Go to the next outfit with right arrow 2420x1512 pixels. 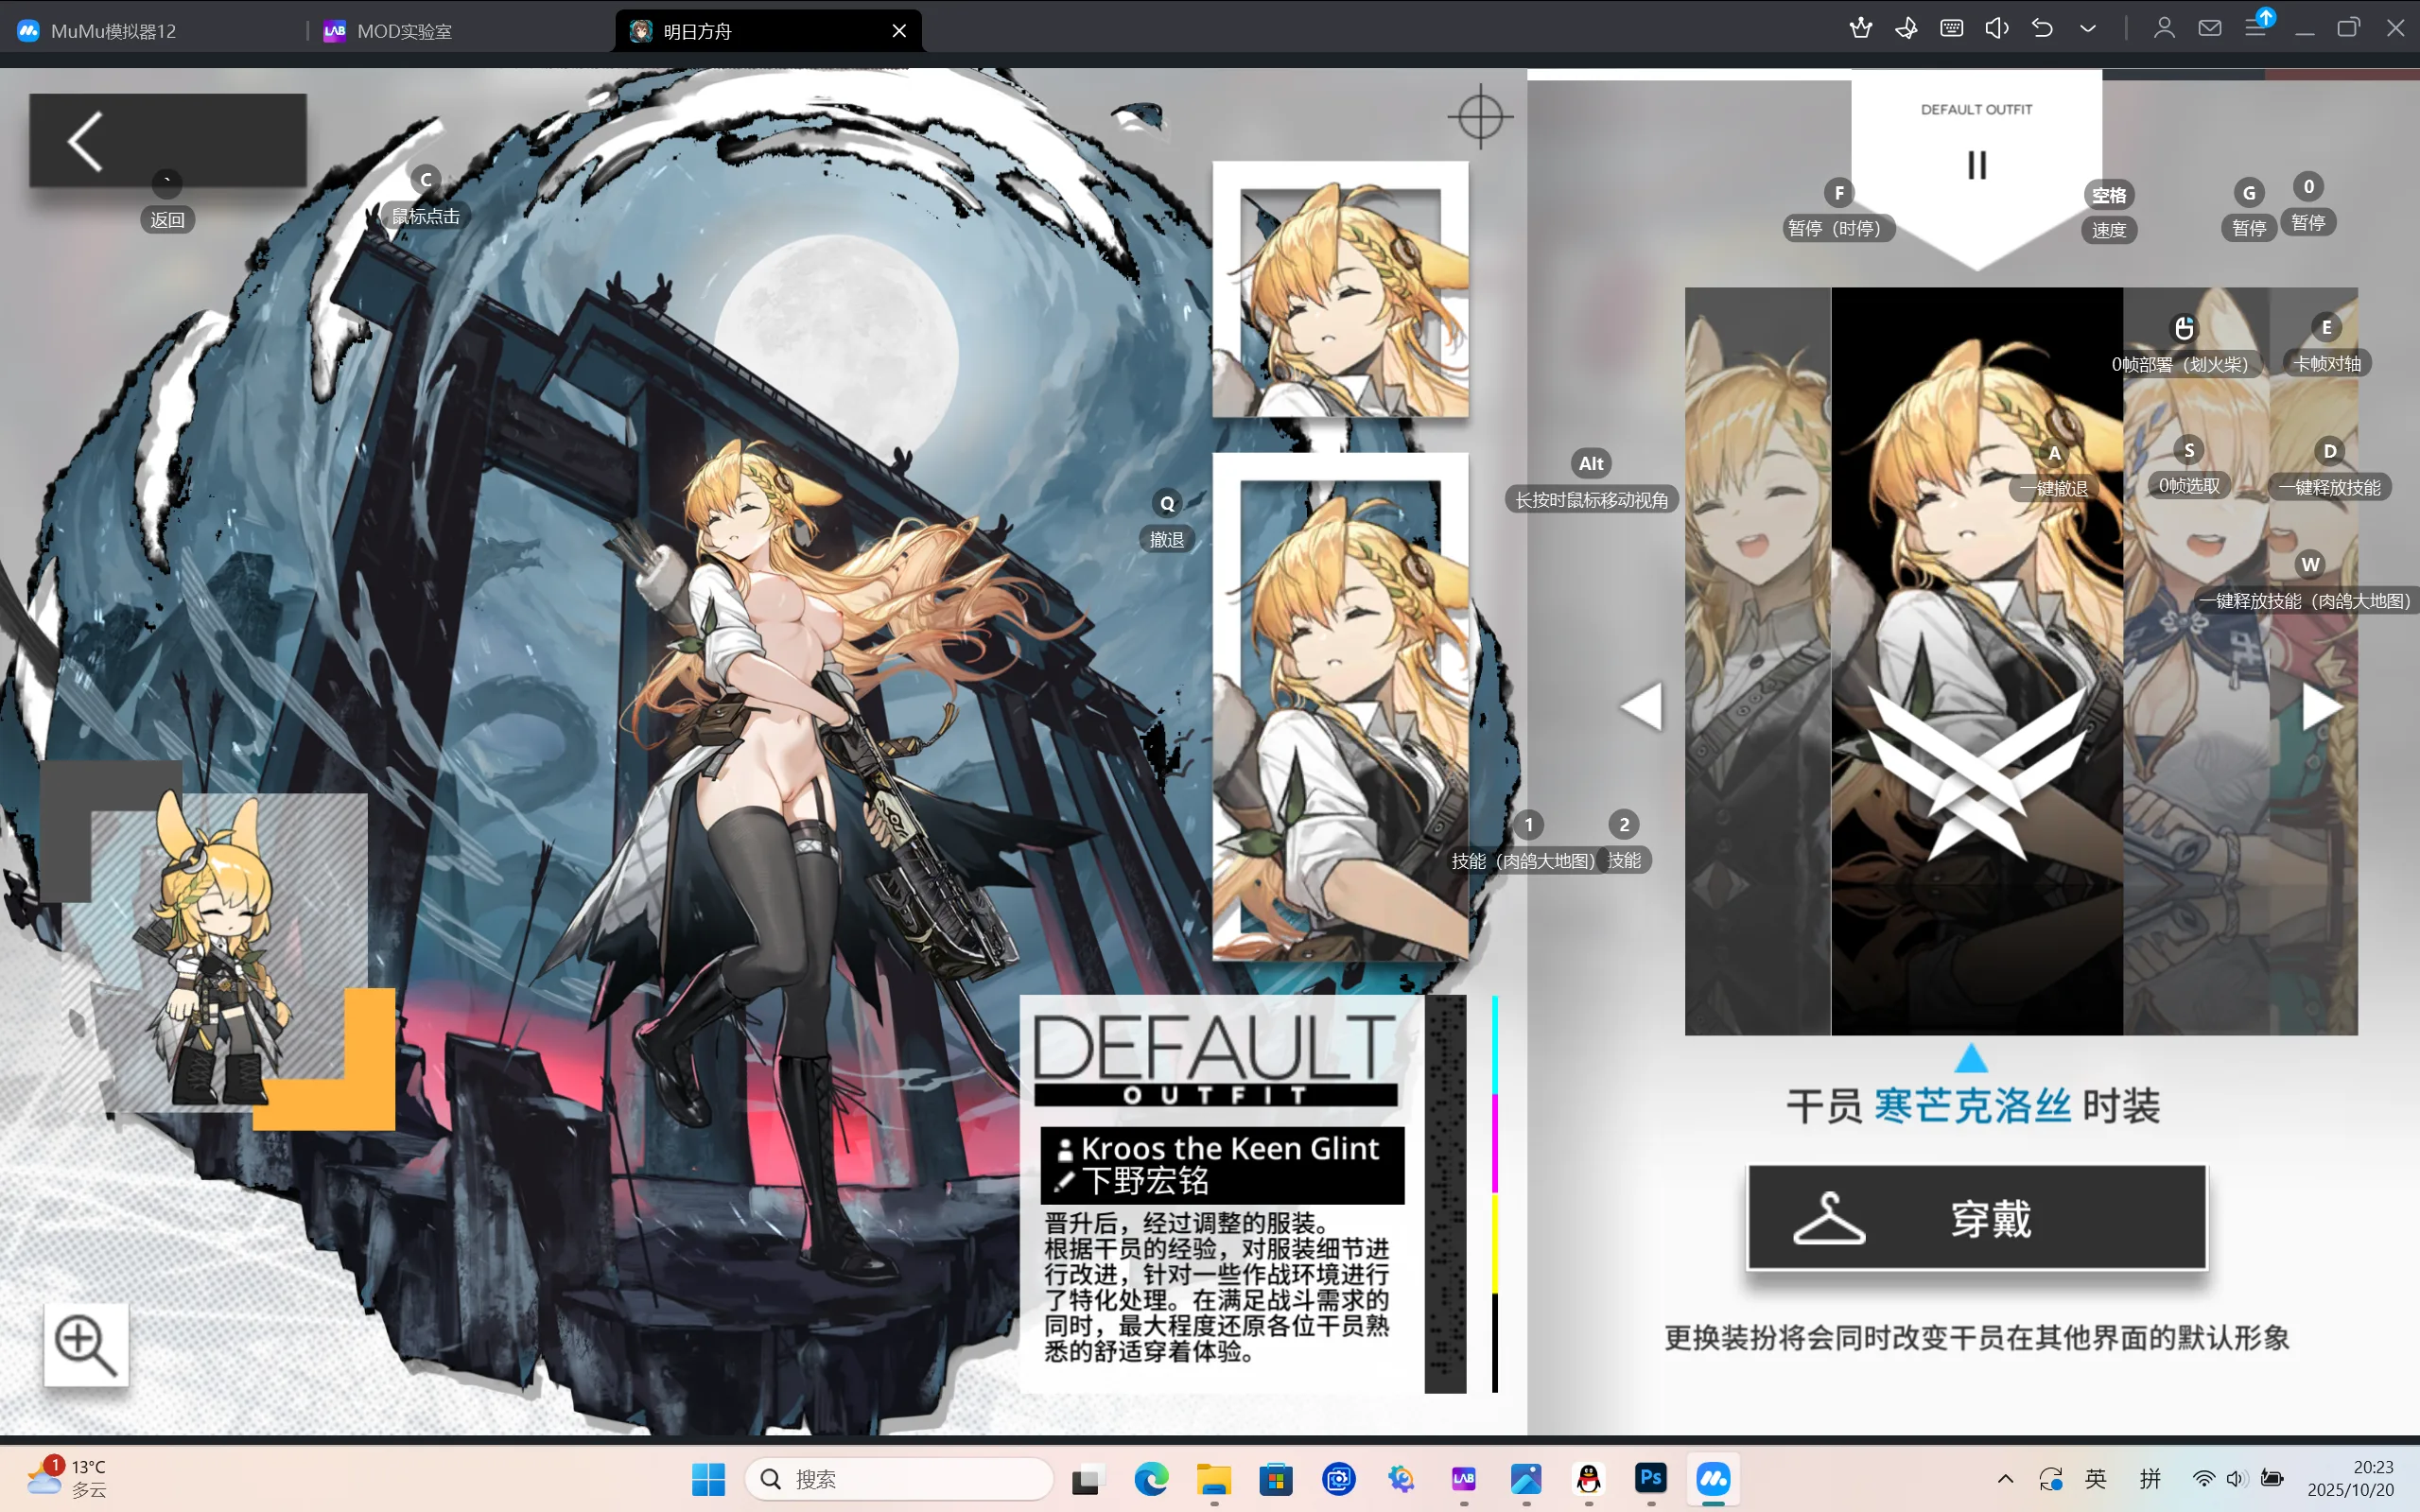point(2320,707)
